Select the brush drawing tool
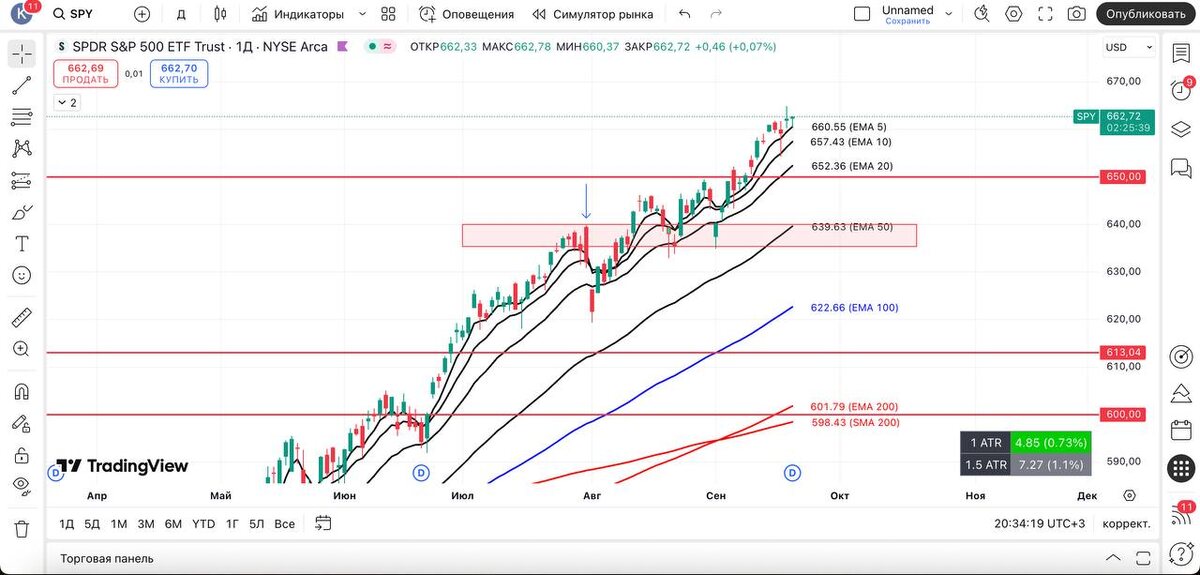Screen dimensions: 1200x575 pyautogui.click(x=21, y=212)
